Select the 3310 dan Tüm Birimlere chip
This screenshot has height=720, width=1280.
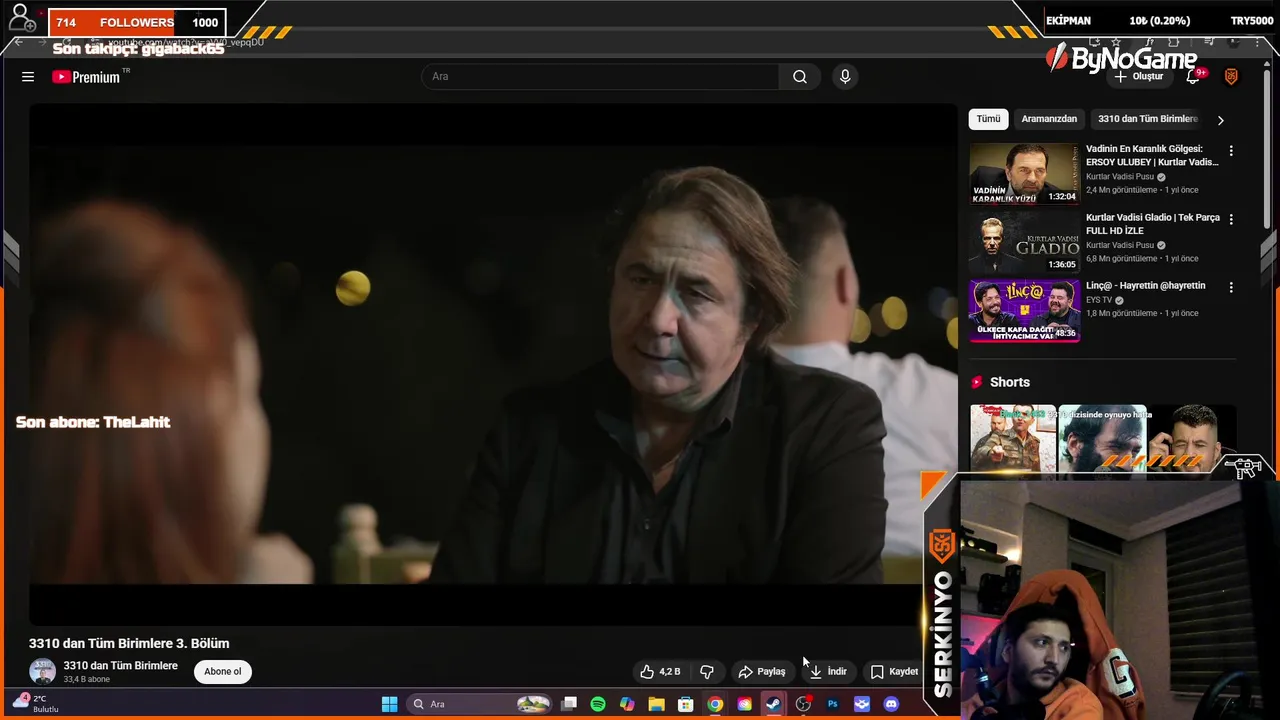[1147, 119]
